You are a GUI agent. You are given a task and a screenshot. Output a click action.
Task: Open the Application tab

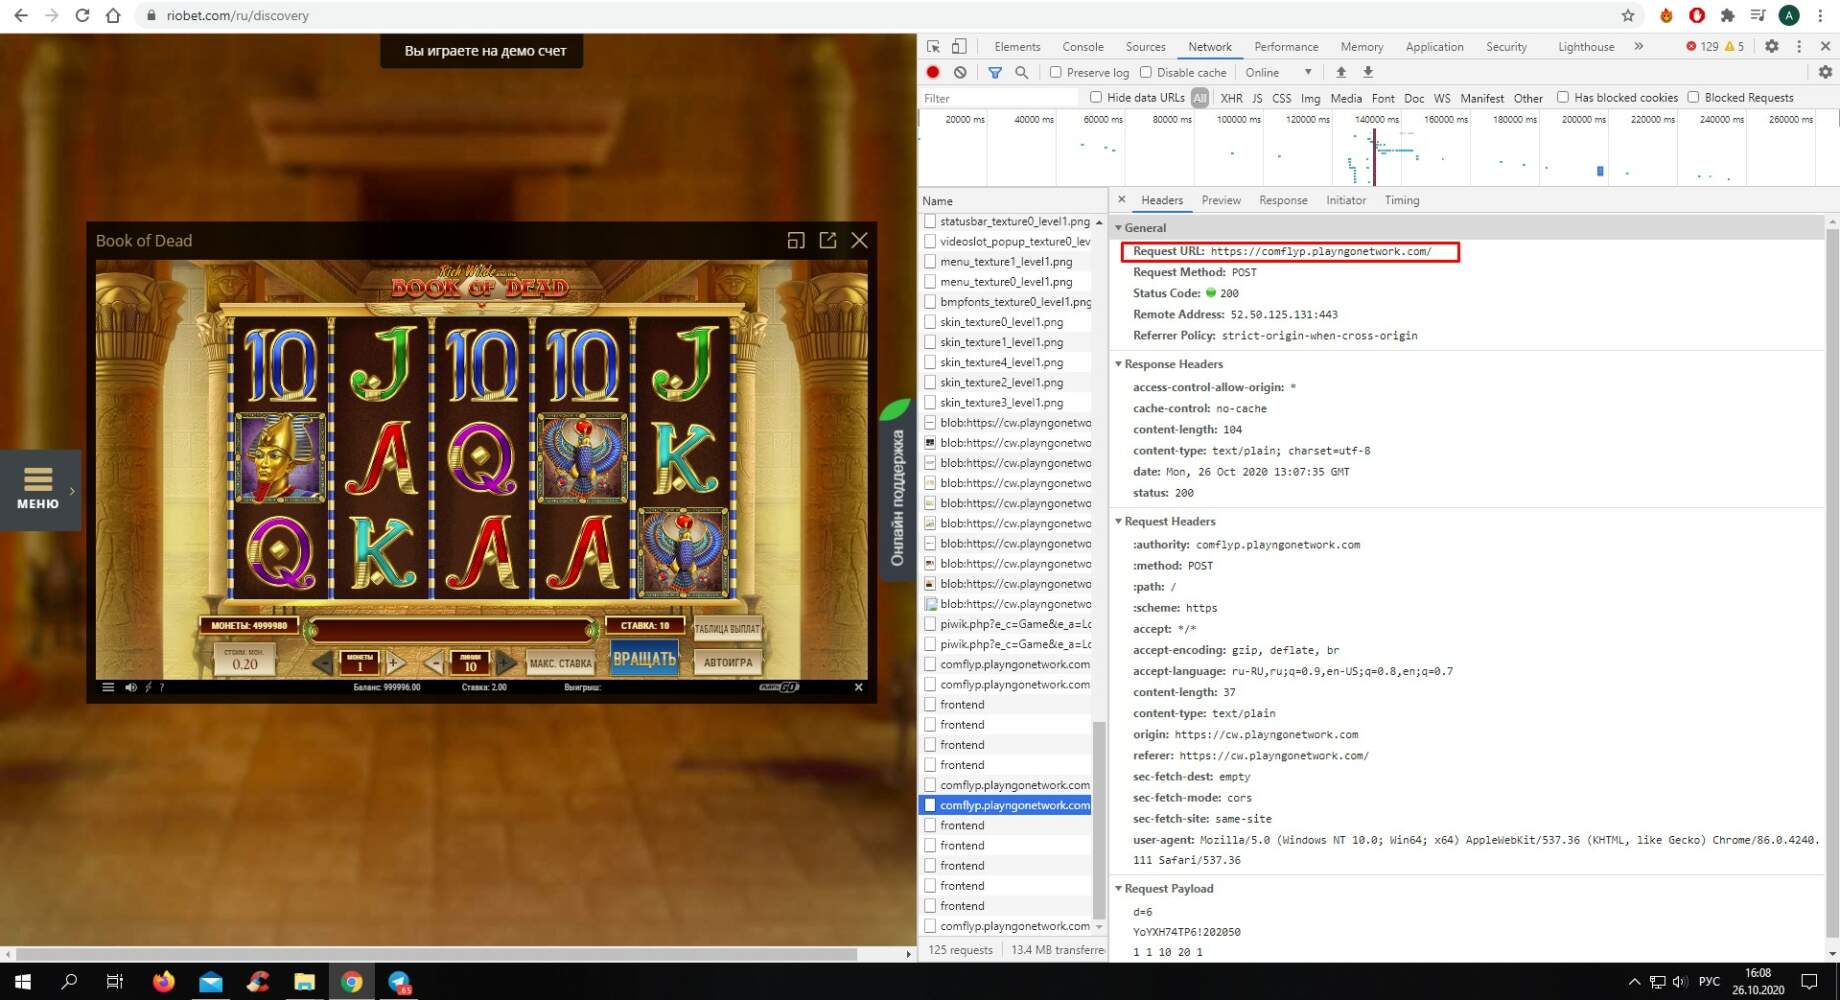(x=1434, y=46)
